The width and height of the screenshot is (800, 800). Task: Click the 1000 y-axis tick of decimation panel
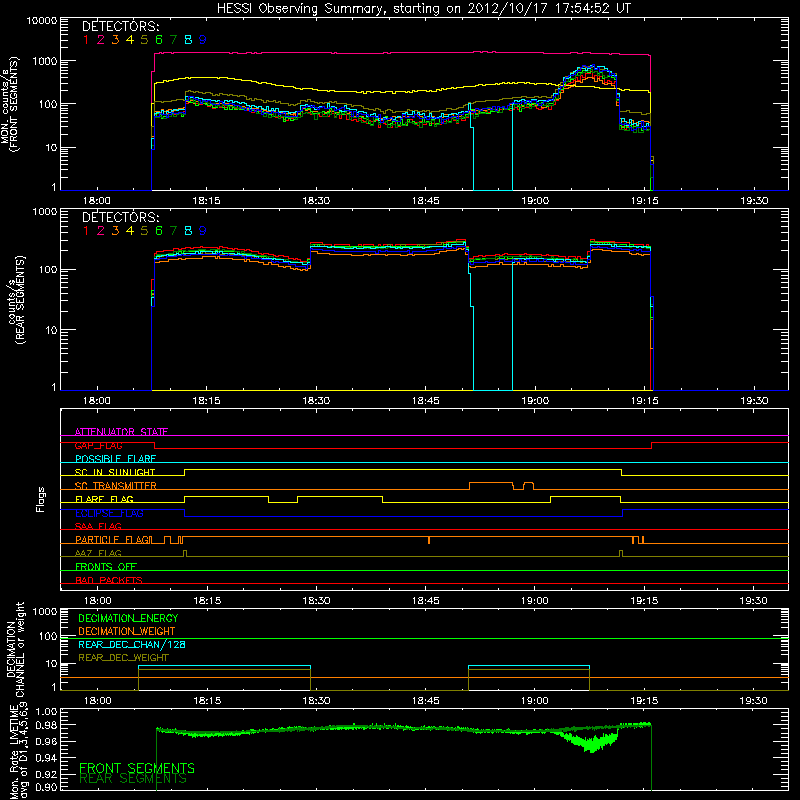pos(45,611)
